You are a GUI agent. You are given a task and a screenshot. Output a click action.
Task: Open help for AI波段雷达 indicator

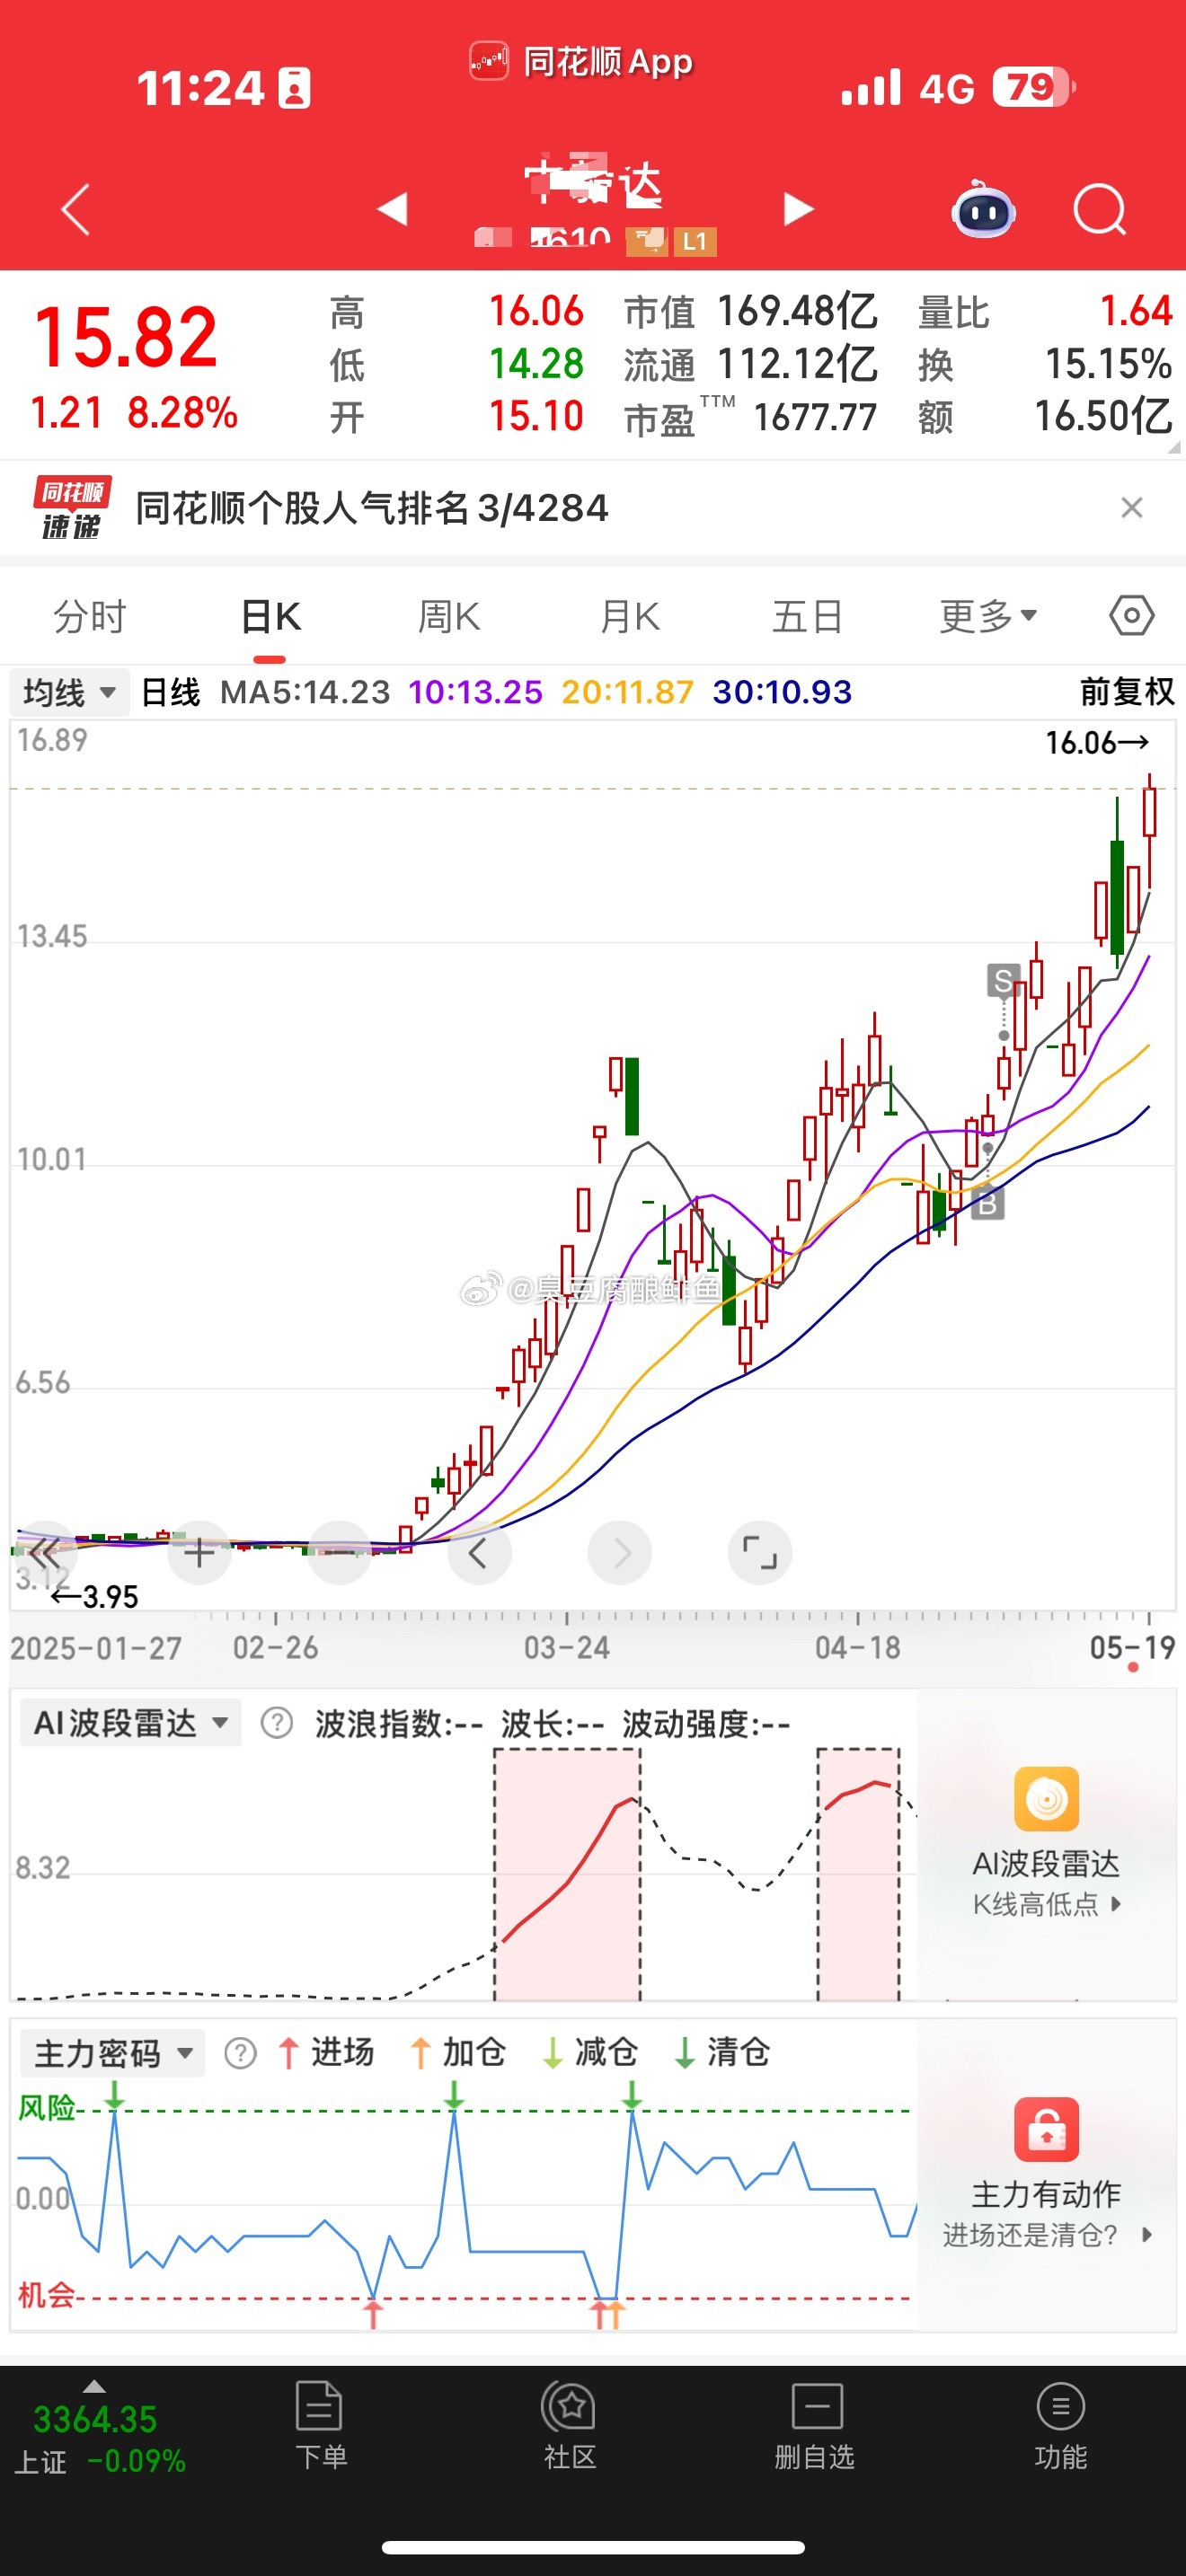click(x=276, y=1723)
